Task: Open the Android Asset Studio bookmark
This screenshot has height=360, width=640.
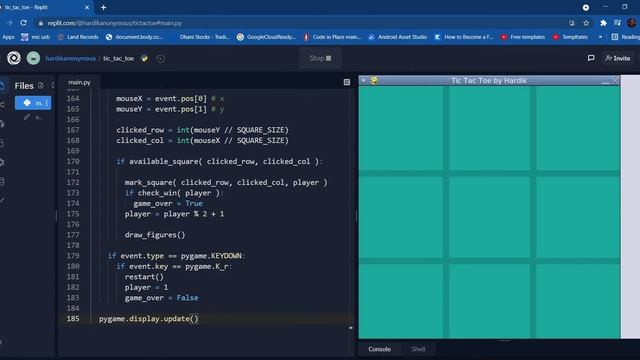Action: (398, 37)
